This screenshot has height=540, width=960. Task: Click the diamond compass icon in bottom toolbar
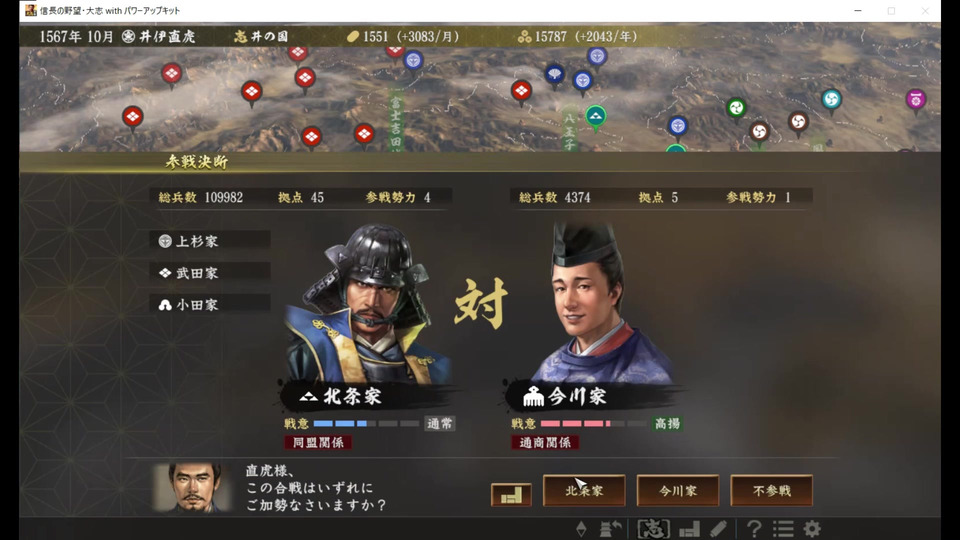[581, 528]
